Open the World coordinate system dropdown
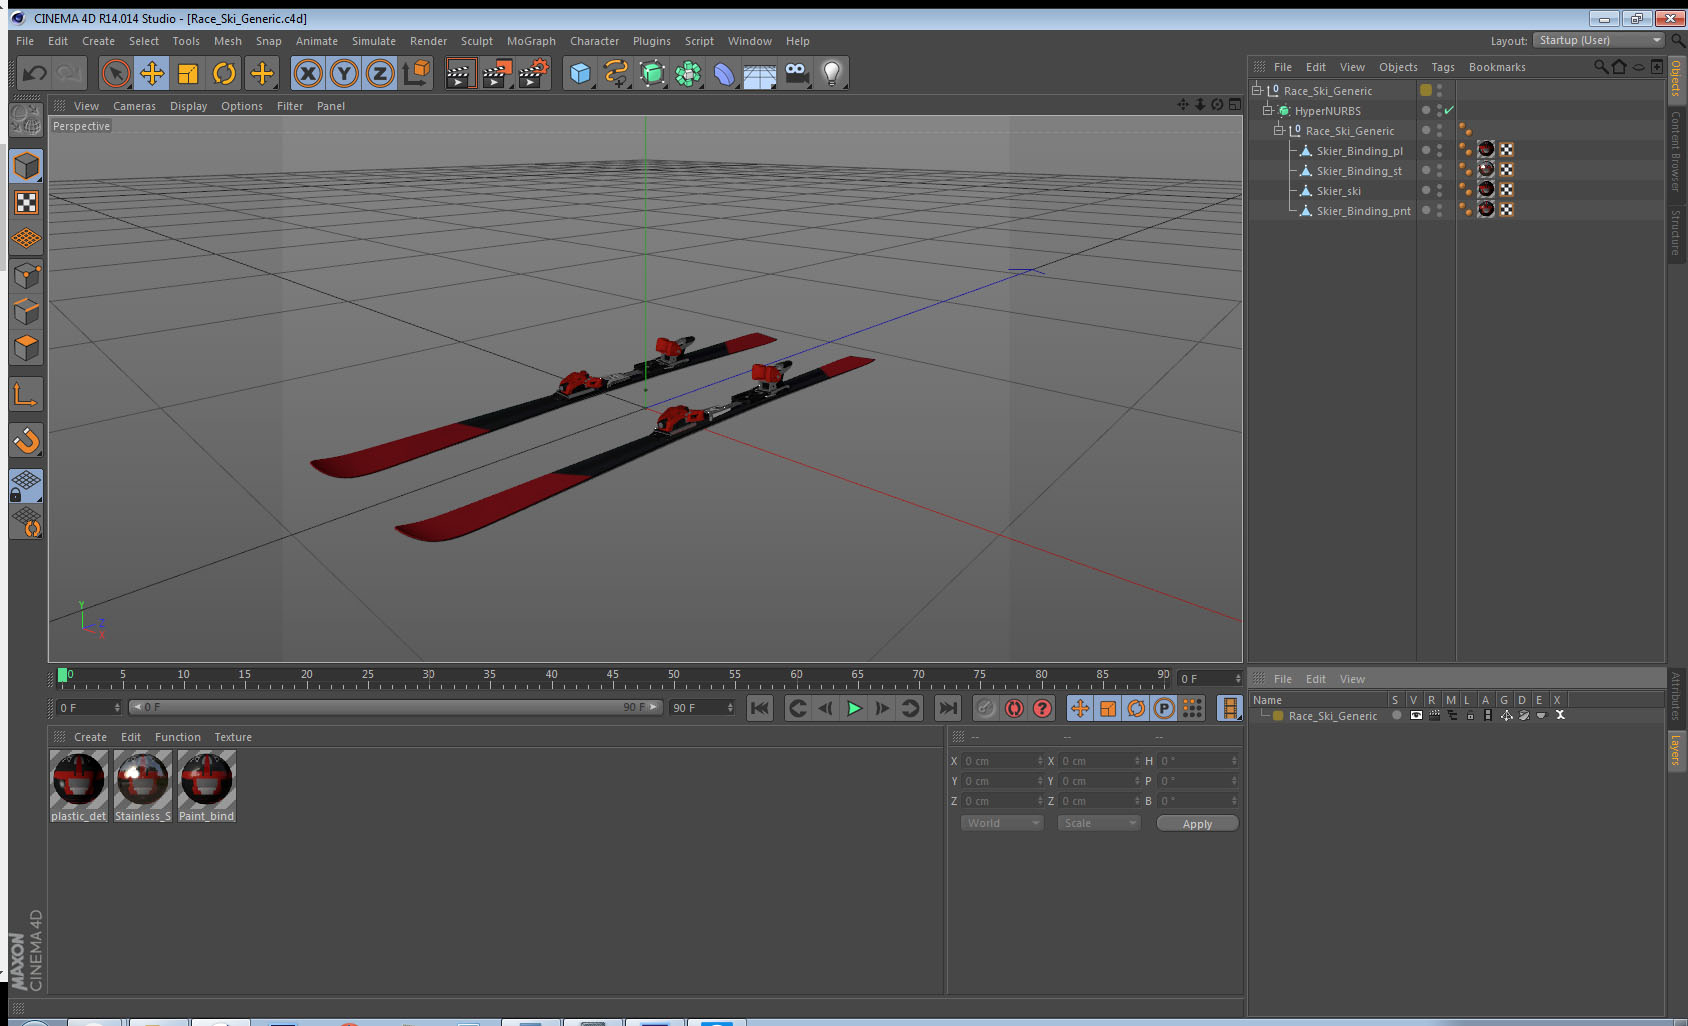 1002,823
